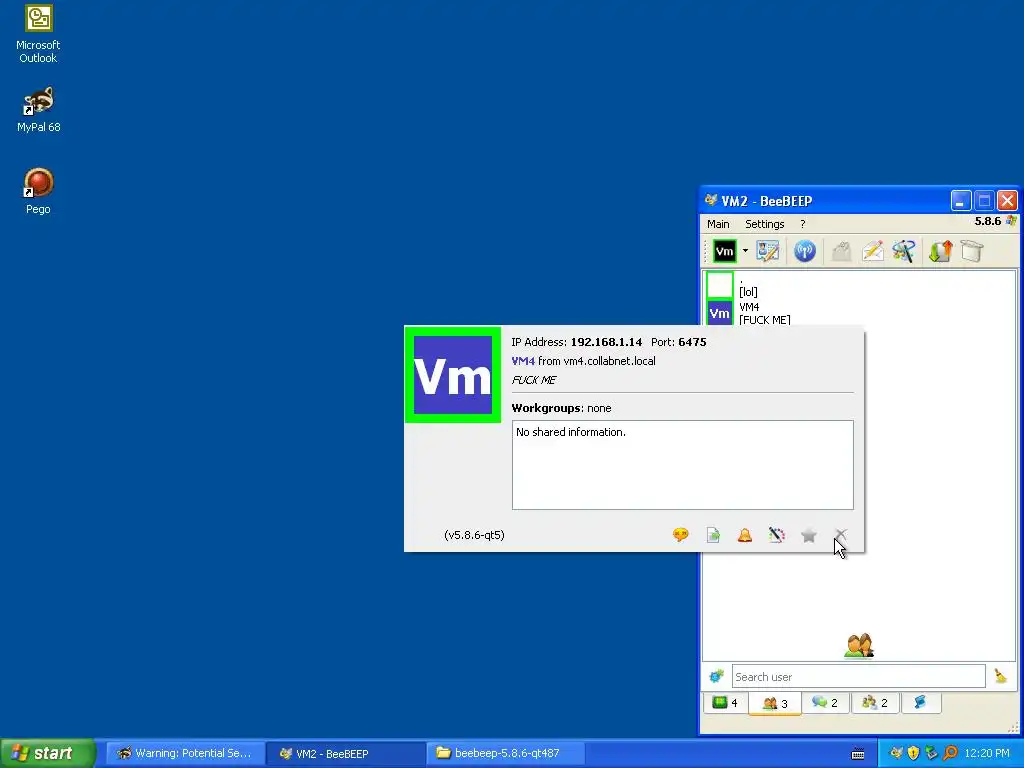The height and width of the screenshot is (768, 1024).
Task: Click VM2 - BeeBEEP taskbar button
Action: pos(346,753)
